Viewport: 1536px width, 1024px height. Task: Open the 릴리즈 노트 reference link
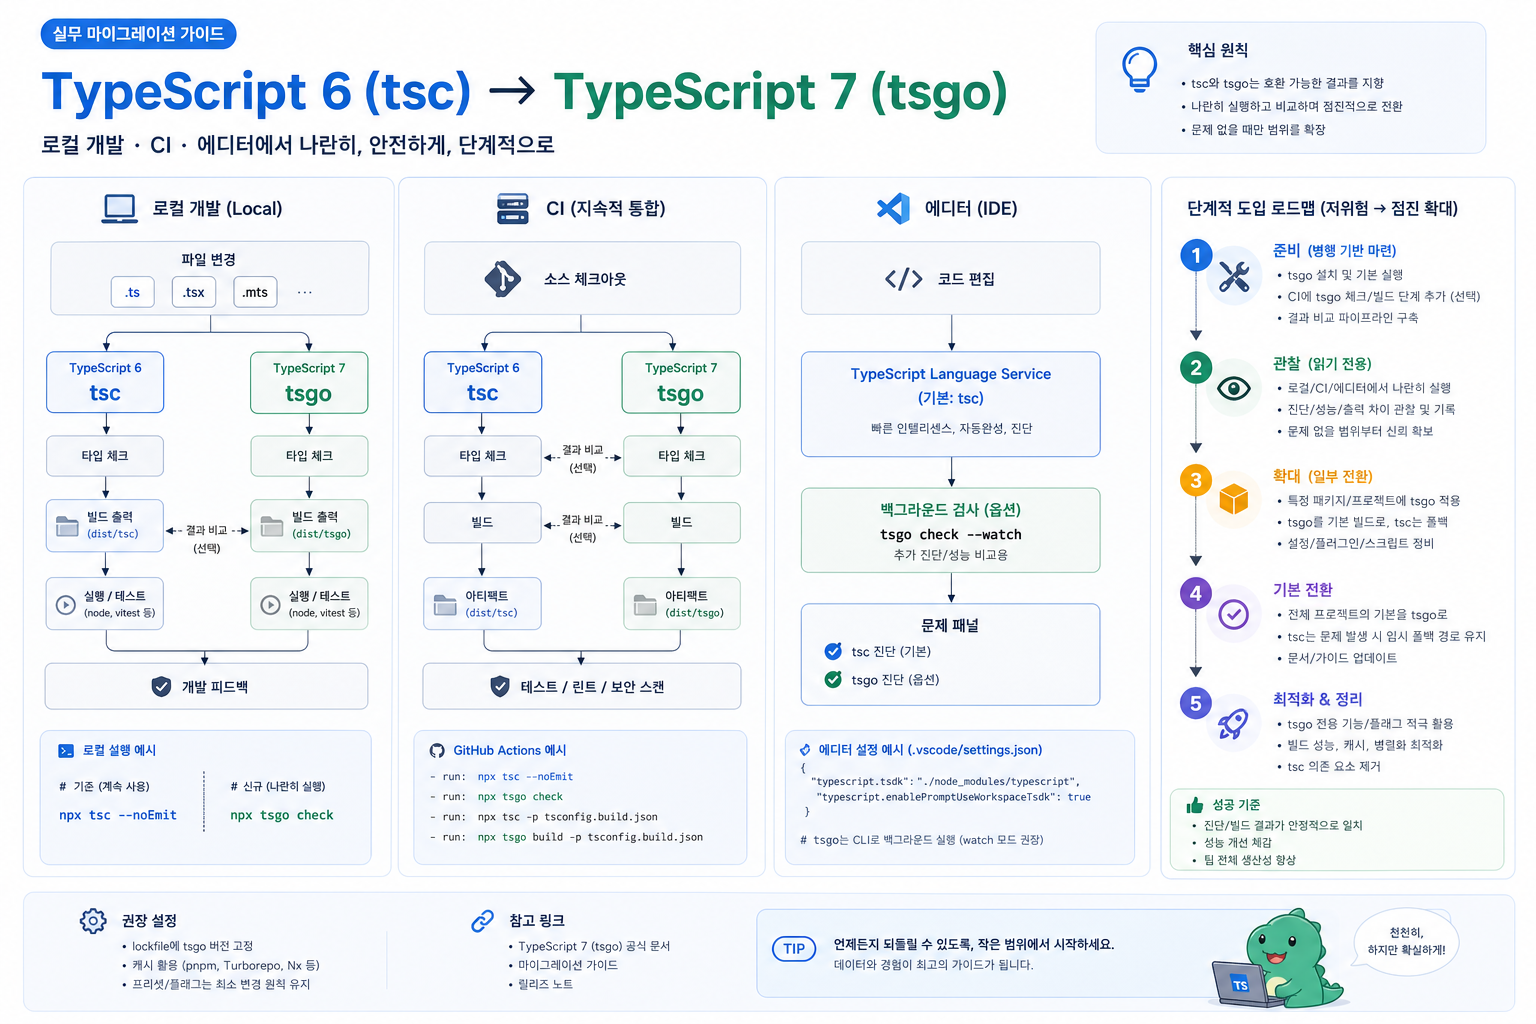(x=545, y=984)
